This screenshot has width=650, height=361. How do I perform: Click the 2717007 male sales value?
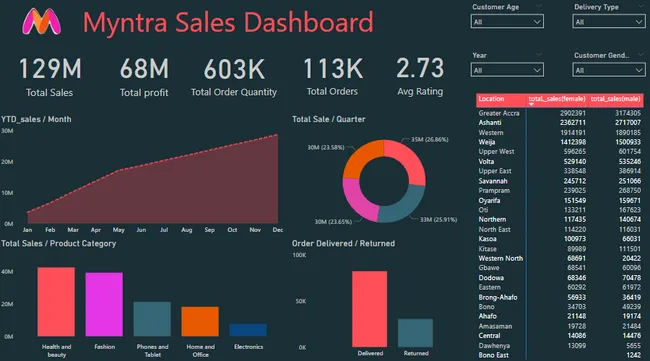628,123
